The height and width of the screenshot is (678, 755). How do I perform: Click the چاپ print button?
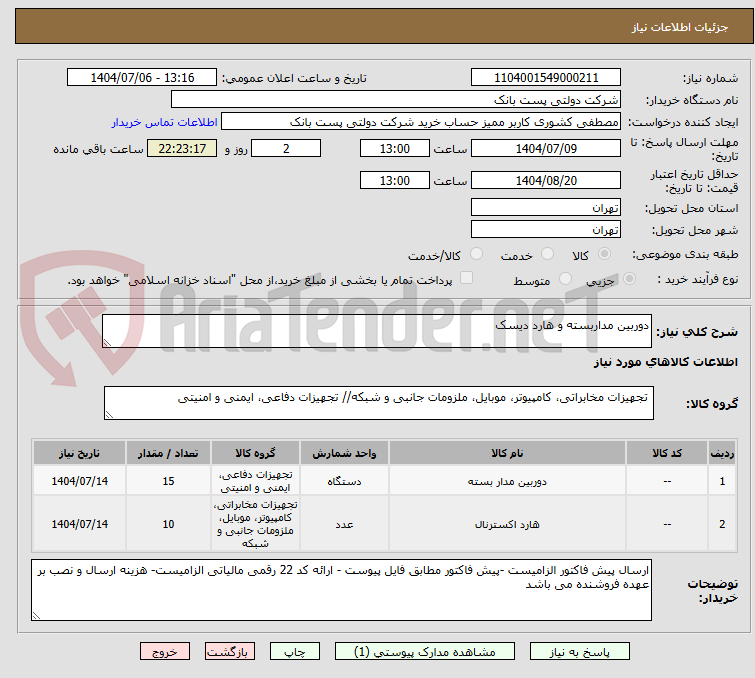pyautogui.click(x=295, y=652)
